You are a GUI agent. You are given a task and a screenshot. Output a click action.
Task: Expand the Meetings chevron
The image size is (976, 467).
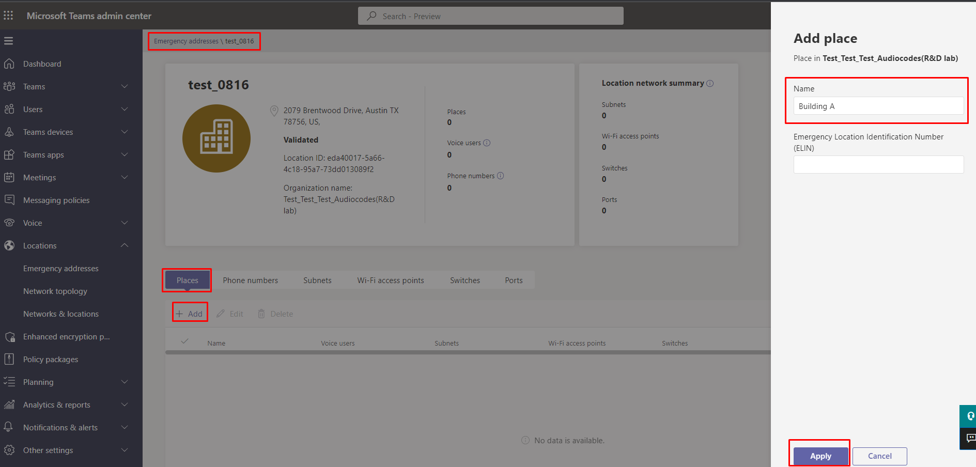coord(124,177)
